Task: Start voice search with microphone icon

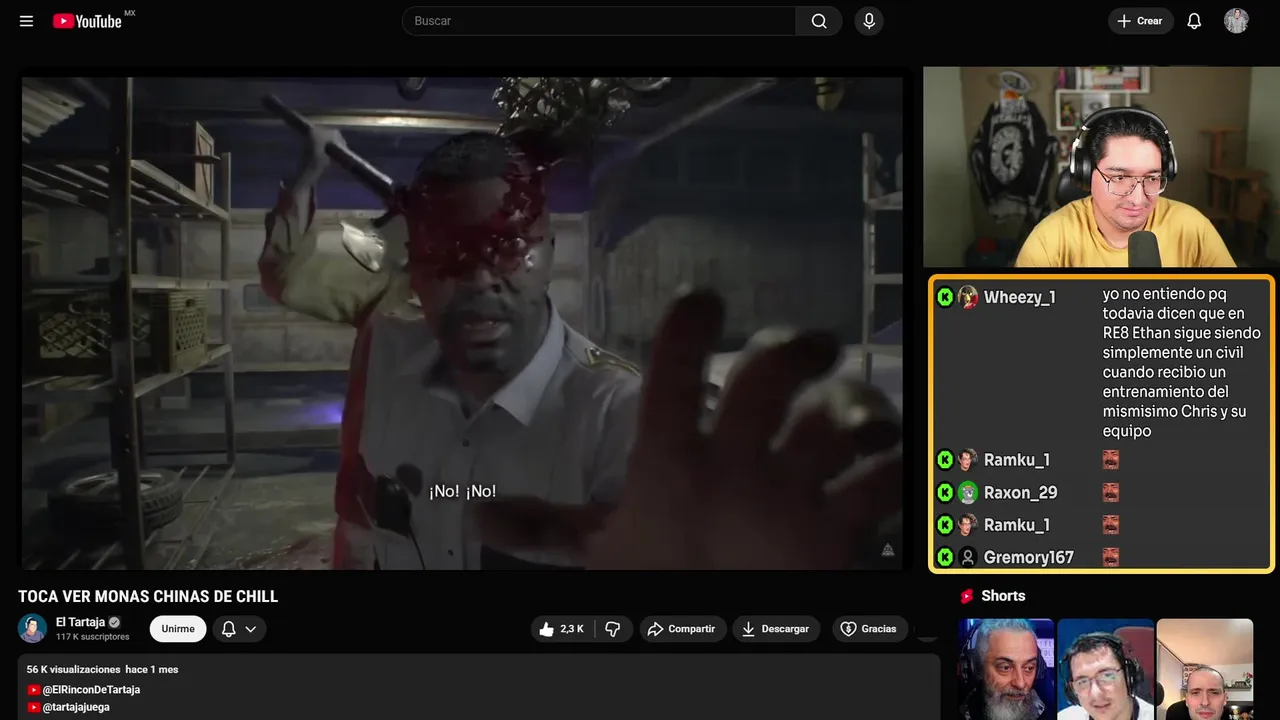Action: (869, 21)
